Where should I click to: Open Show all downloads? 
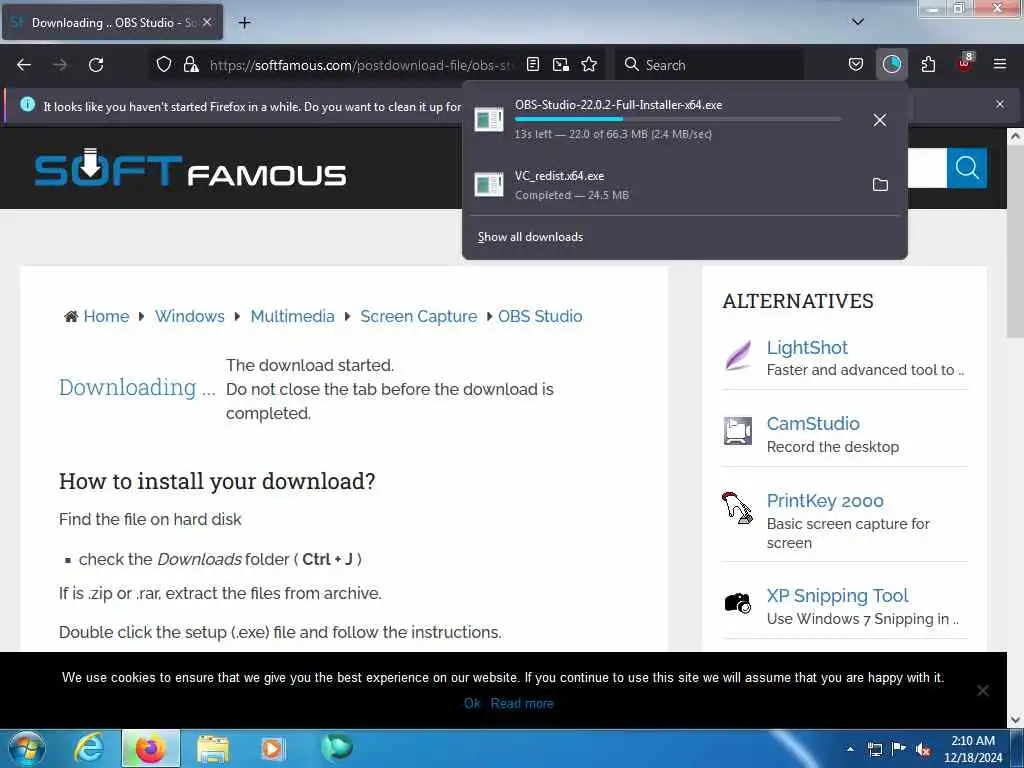[530, 237]
